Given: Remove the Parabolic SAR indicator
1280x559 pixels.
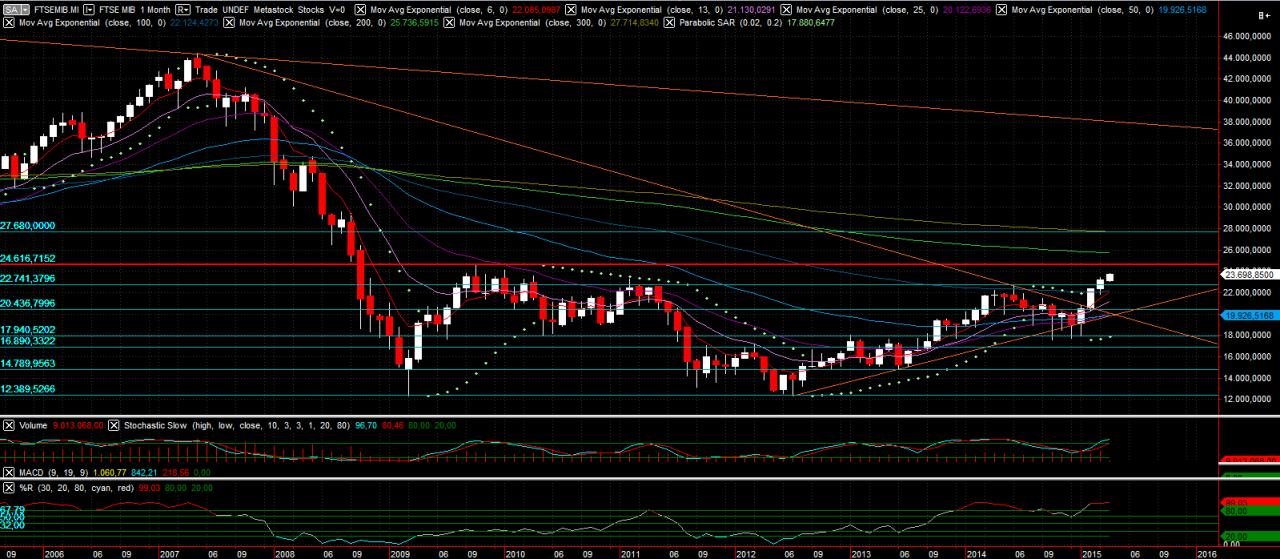Looking at the screenshot, I should pos(669,22).
